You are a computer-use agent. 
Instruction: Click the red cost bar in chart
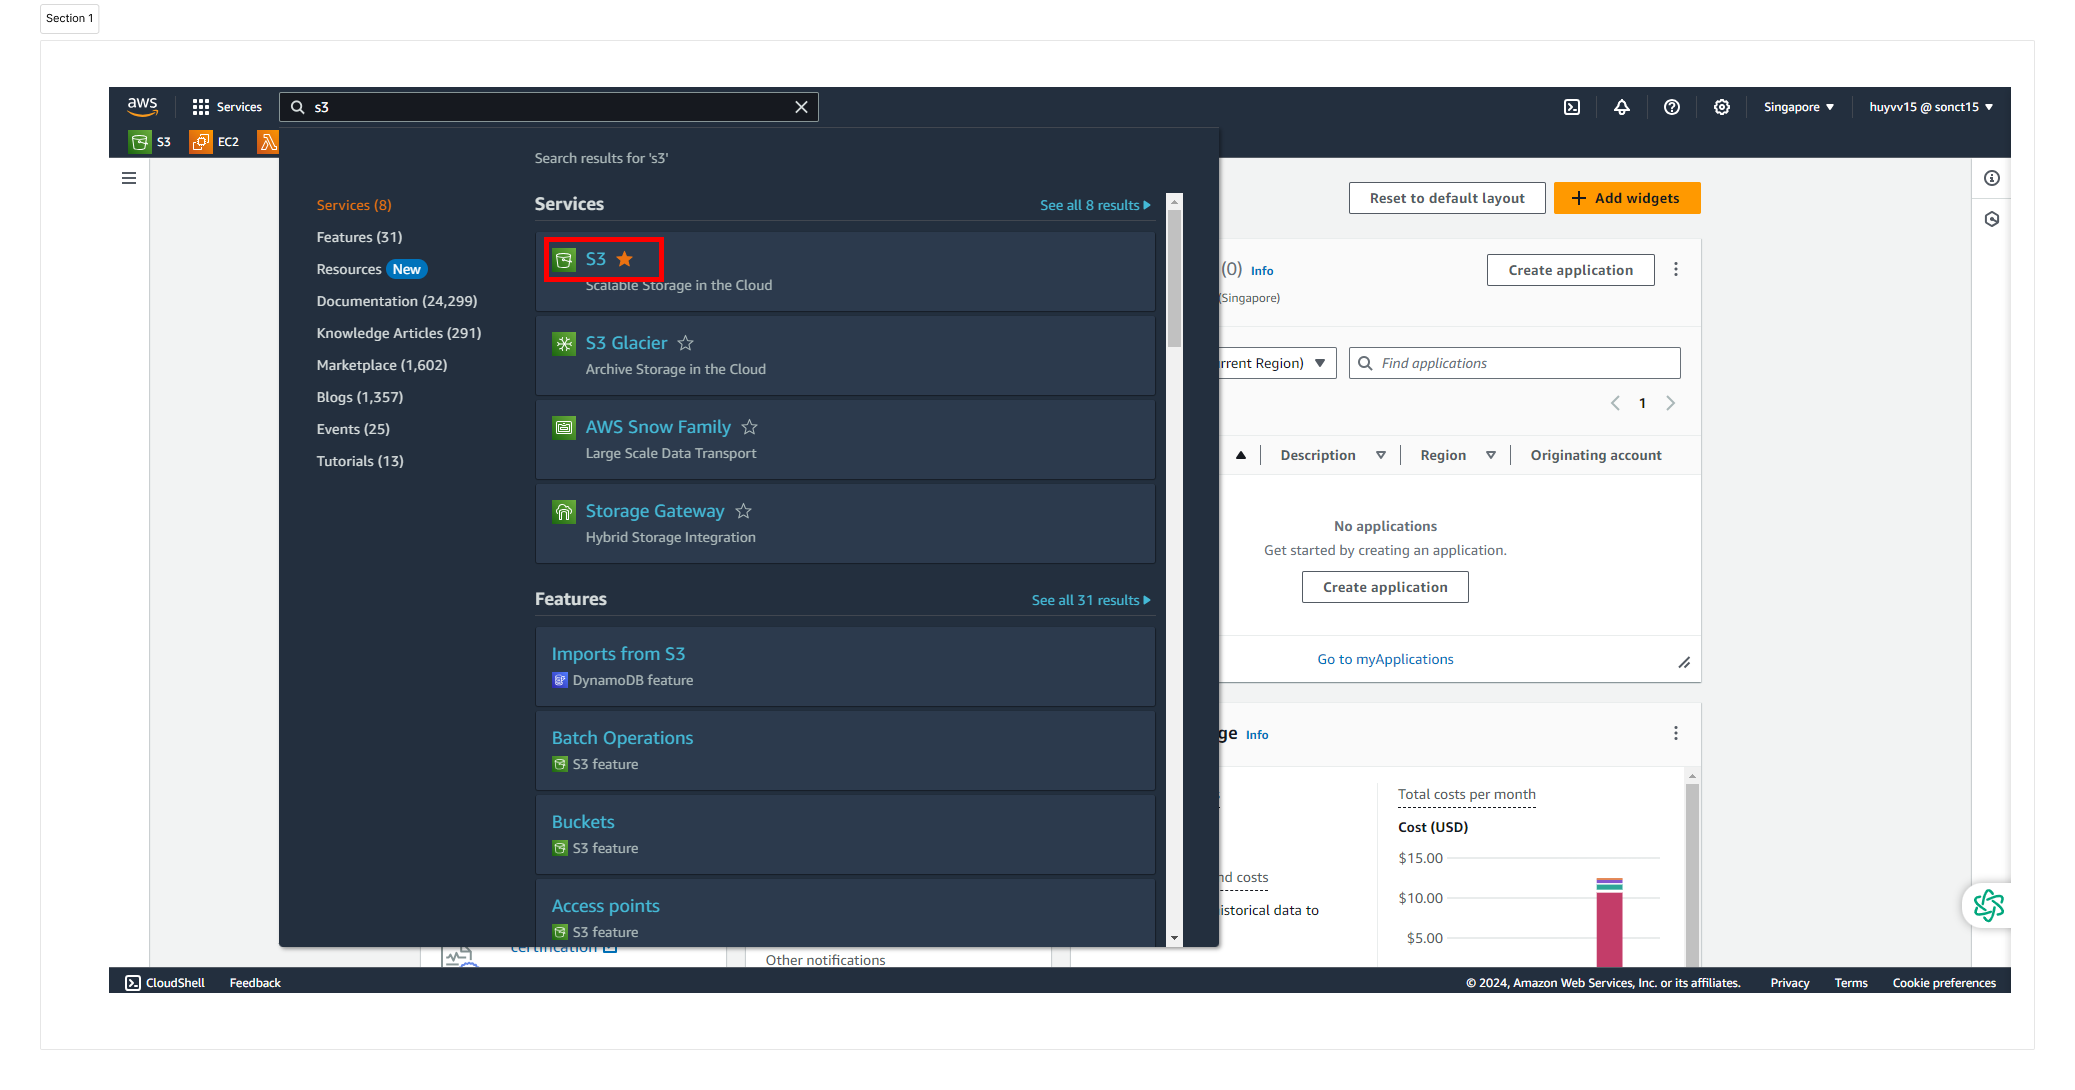click(1609, 929)
